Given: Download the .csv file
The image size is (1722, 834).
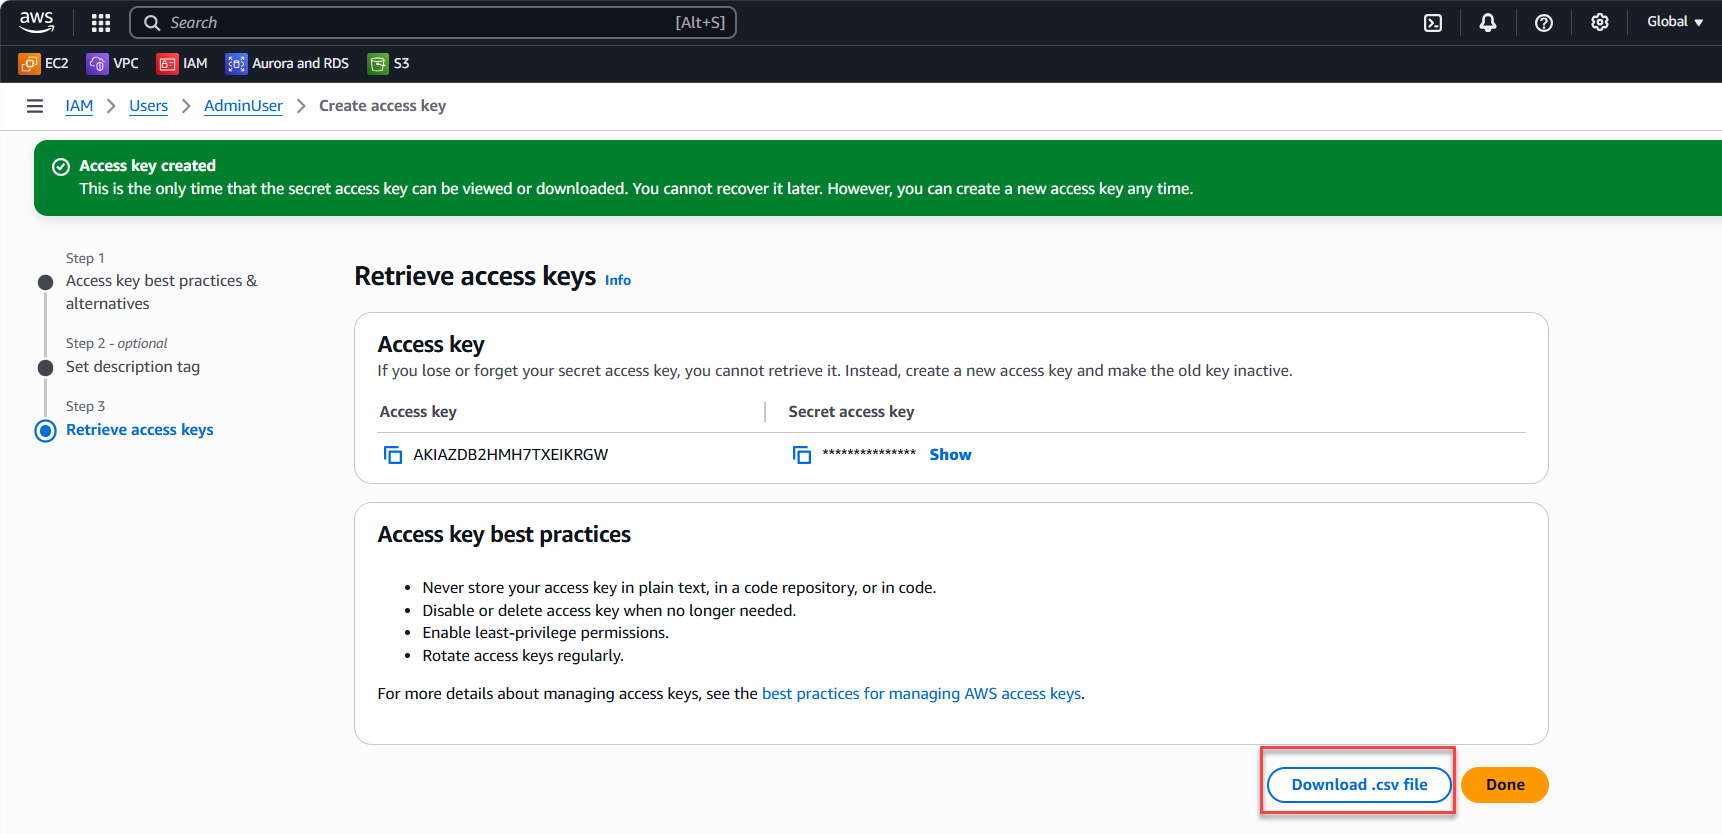Looking at the screenshot, I should coord(1358,785).
